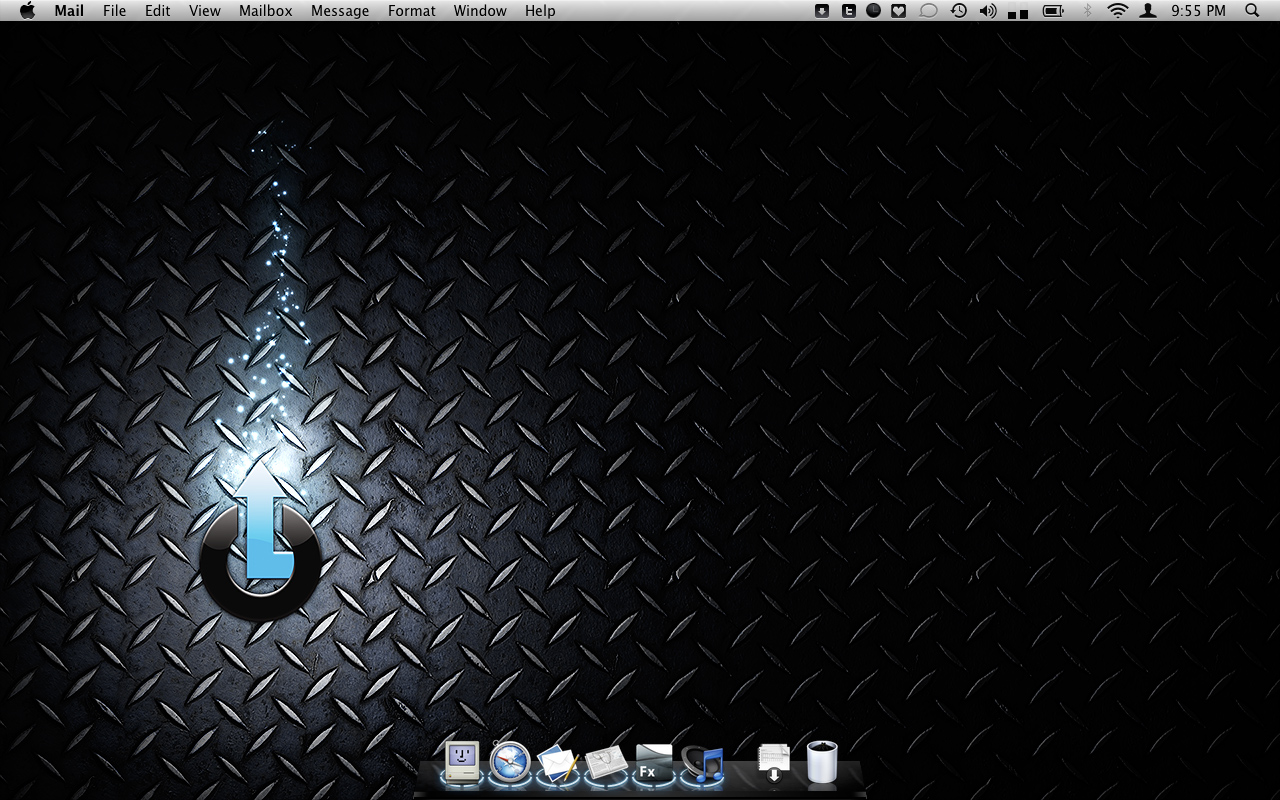This screenshot has height=800, width=1280.
Task: Open the chat bubble status menu
Action: [928, 11]
